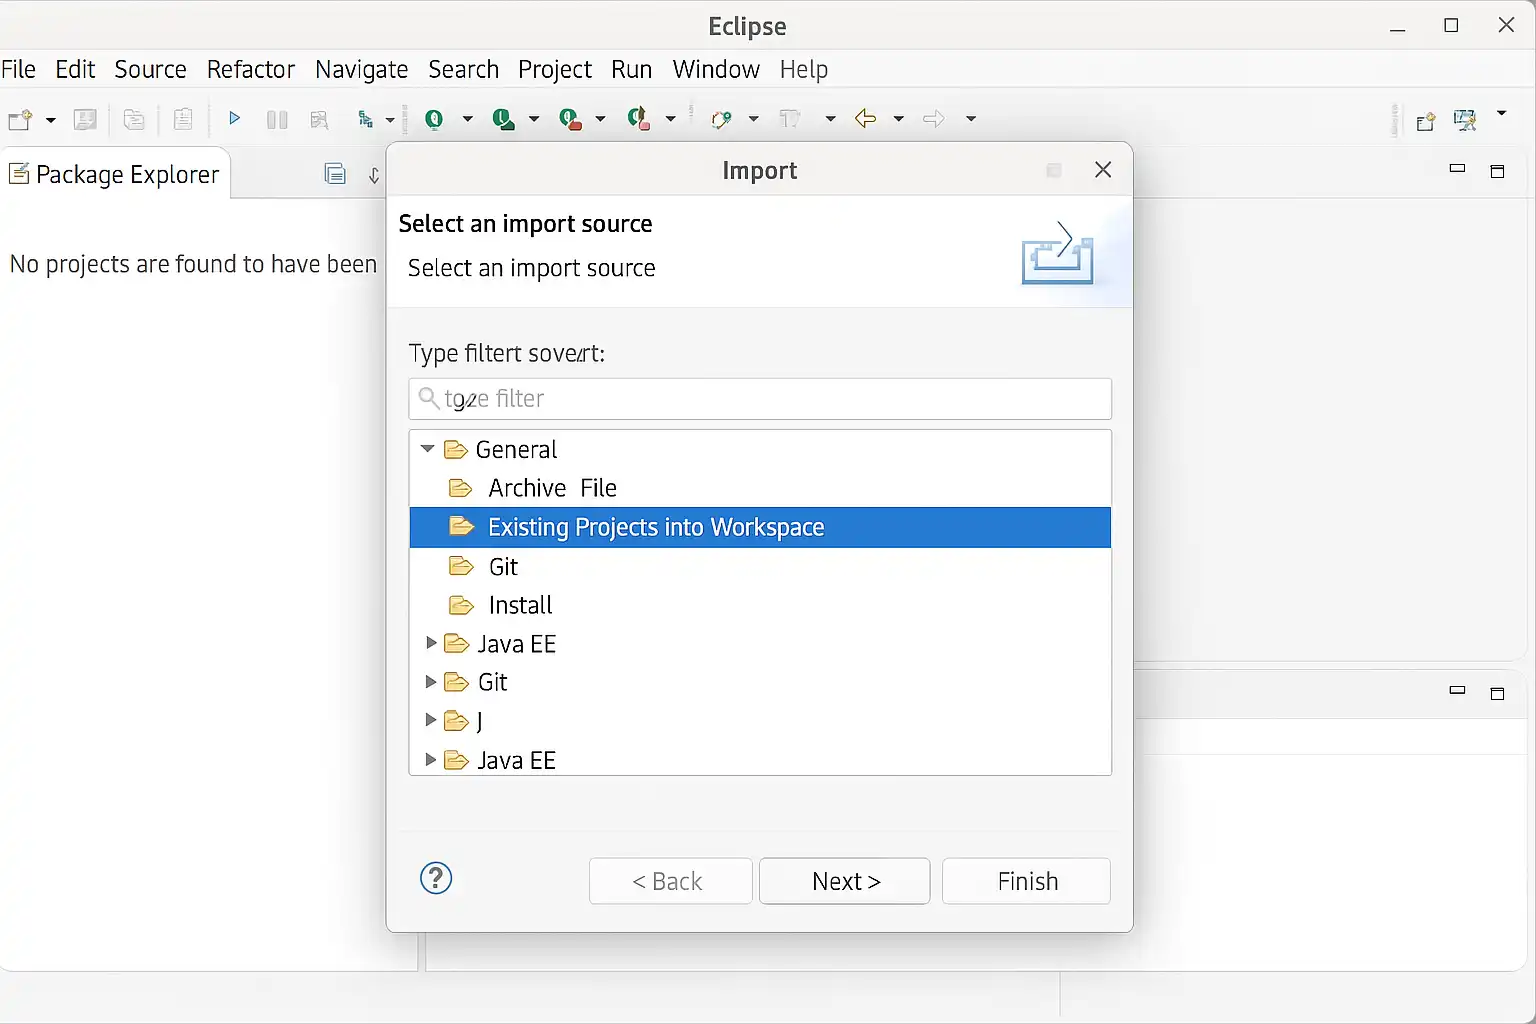Click the greyed Save disk icon in the toolbar

click(86, 120)
